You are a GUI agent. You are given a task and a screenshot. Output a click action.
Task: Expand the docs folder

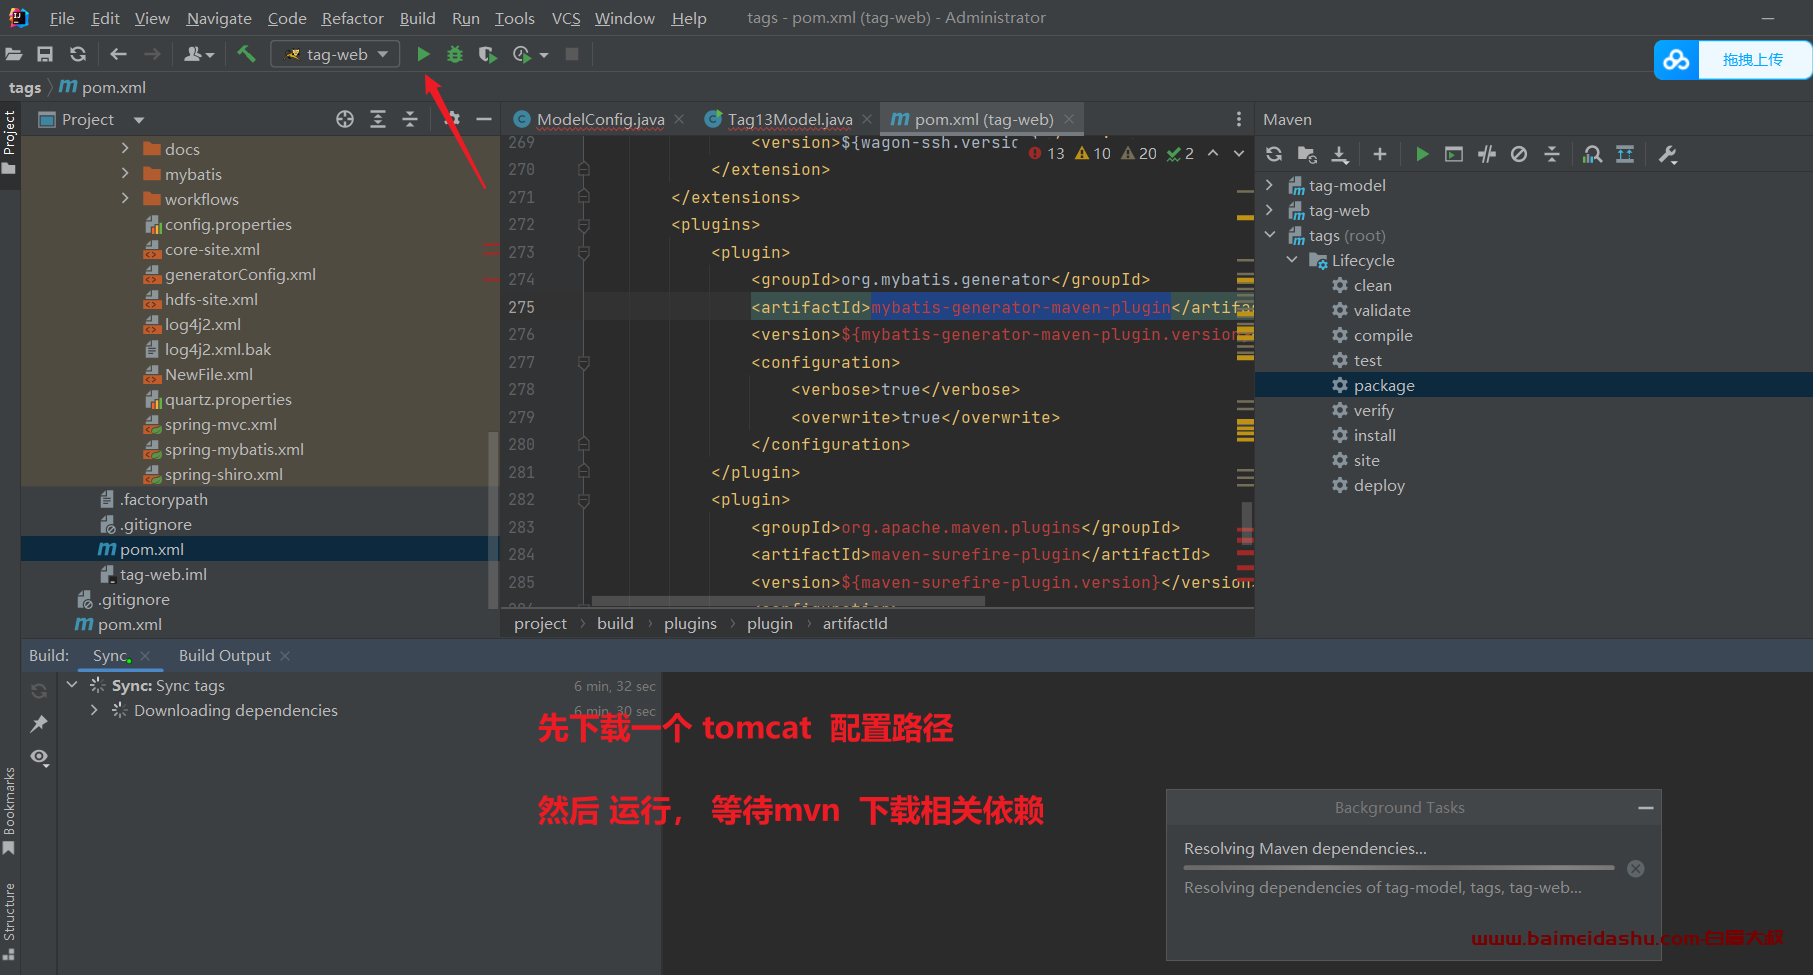tap(125, 148)
